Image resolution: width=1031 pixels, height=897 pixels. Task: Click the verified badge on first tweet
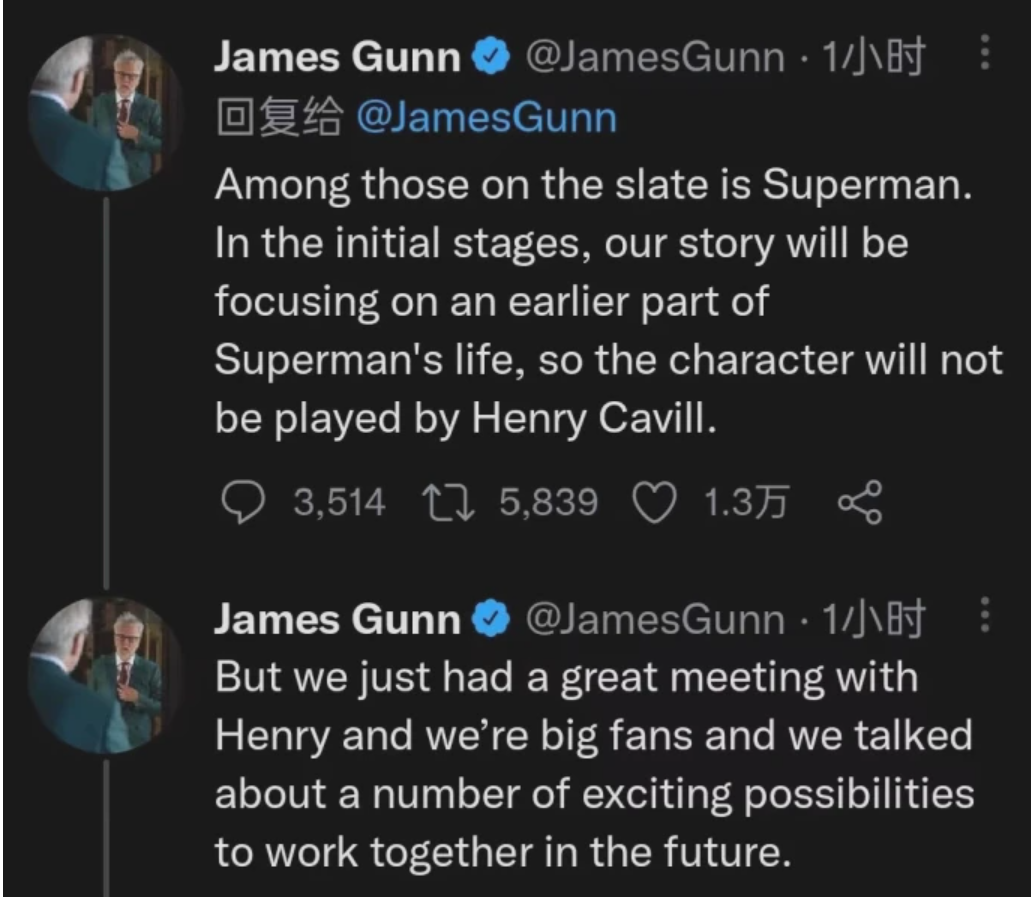(489, 60)
